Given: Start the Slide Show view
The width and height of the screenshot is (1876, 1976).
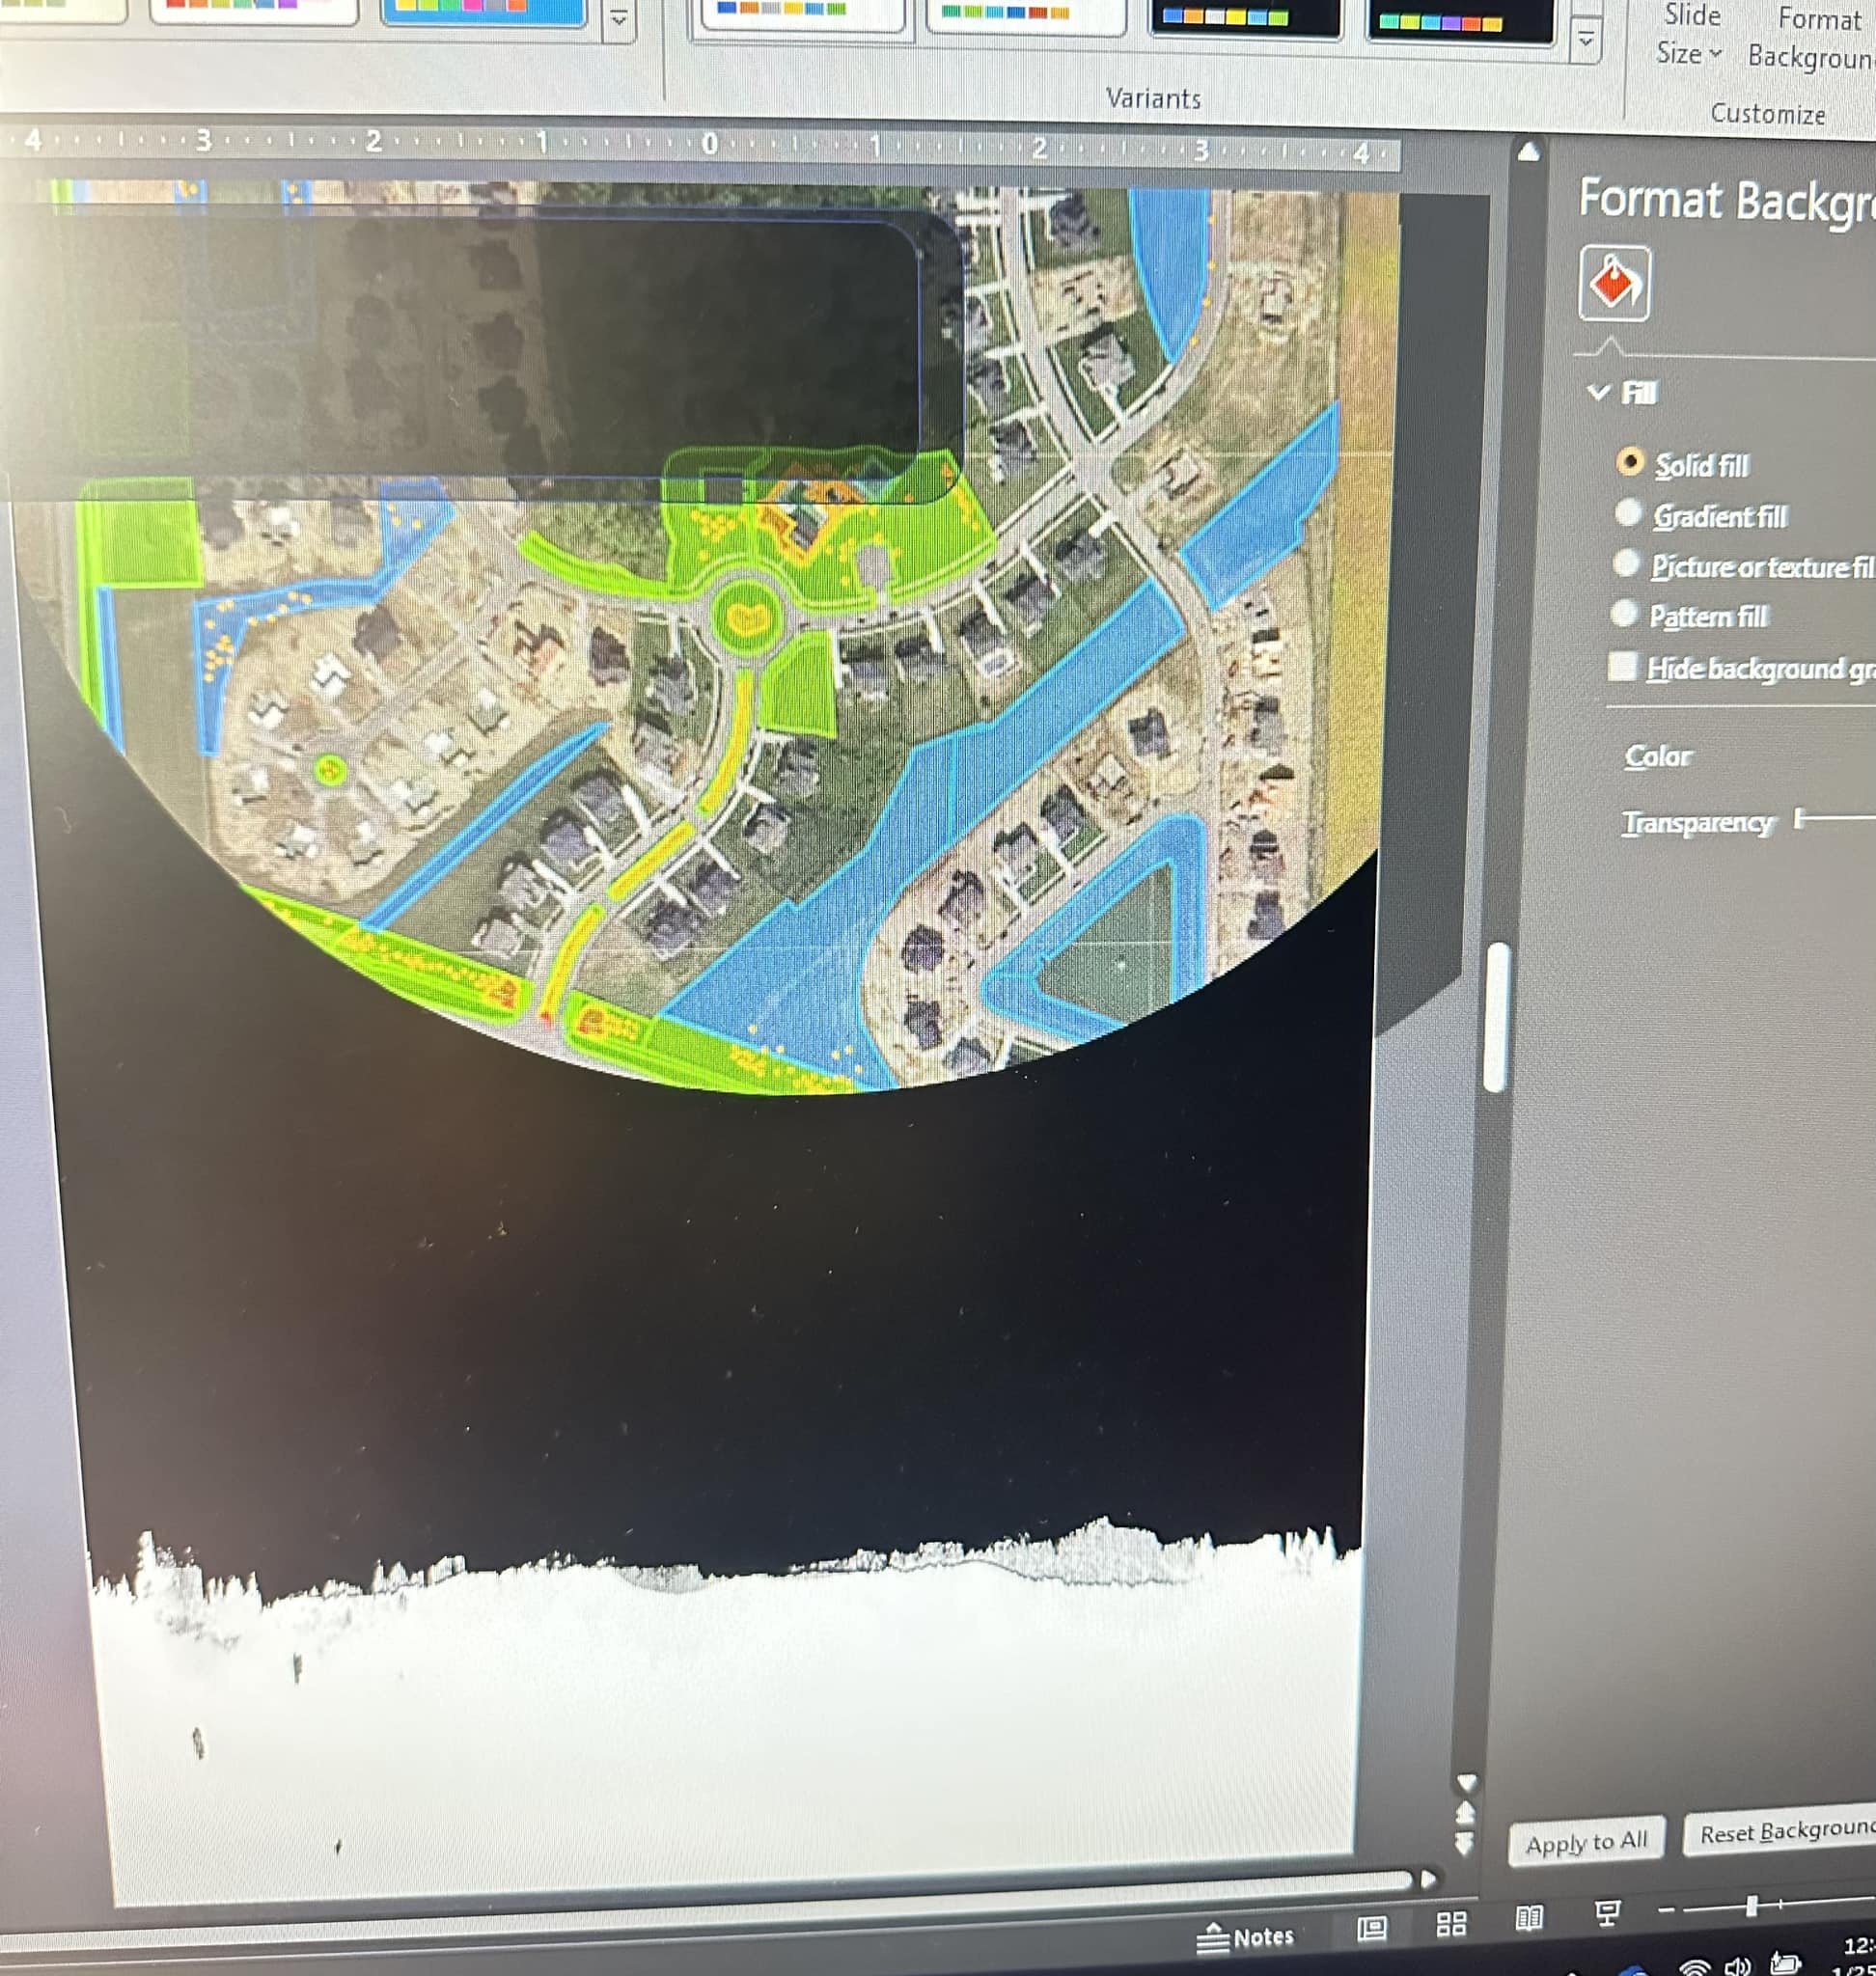Looking at the screenshot, I should (1607, 1913).
